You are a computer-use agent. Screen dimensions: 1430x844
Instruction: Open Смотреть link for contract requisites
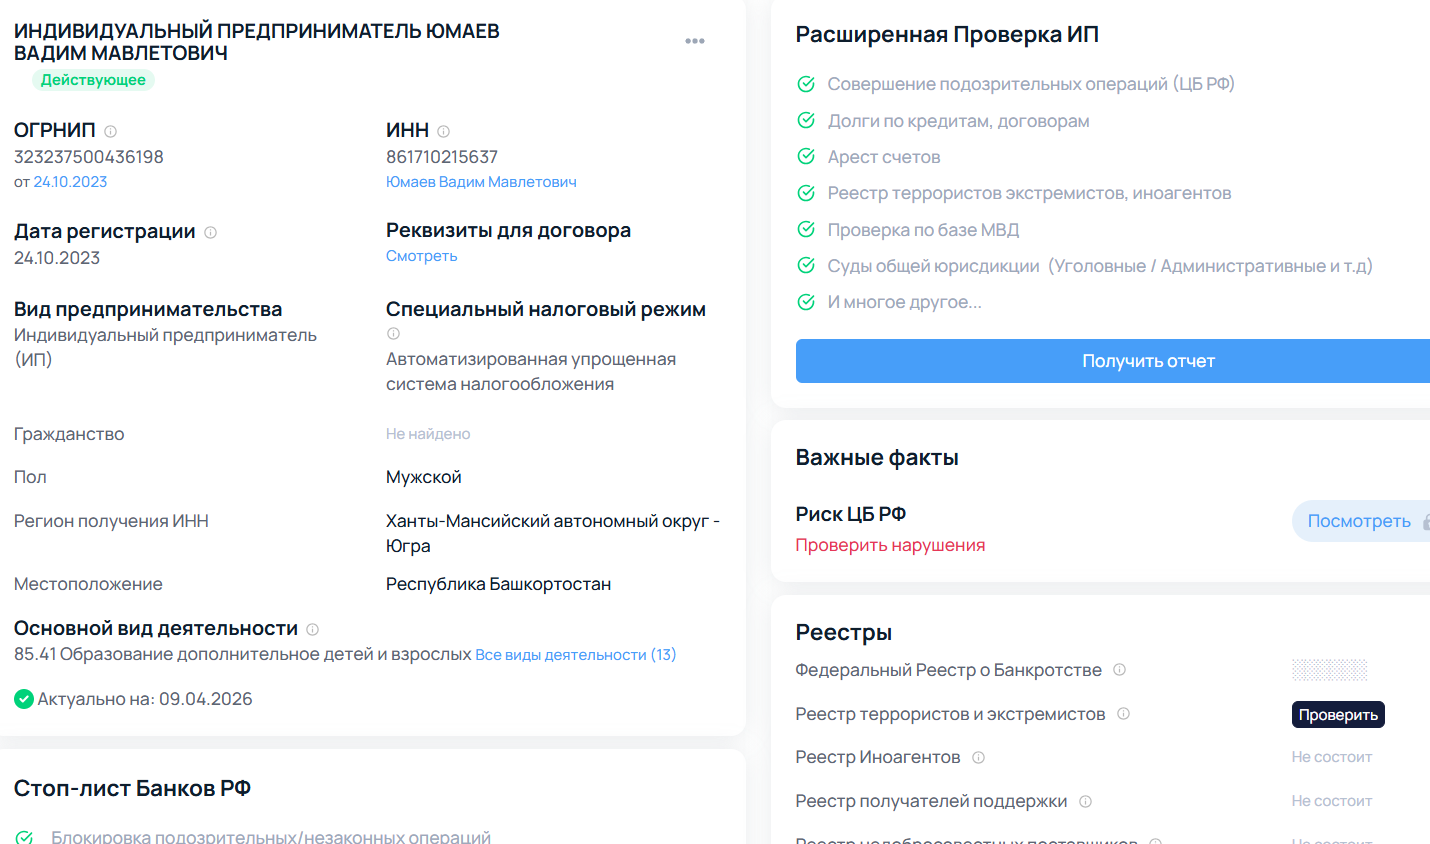(x=421, y=256)
